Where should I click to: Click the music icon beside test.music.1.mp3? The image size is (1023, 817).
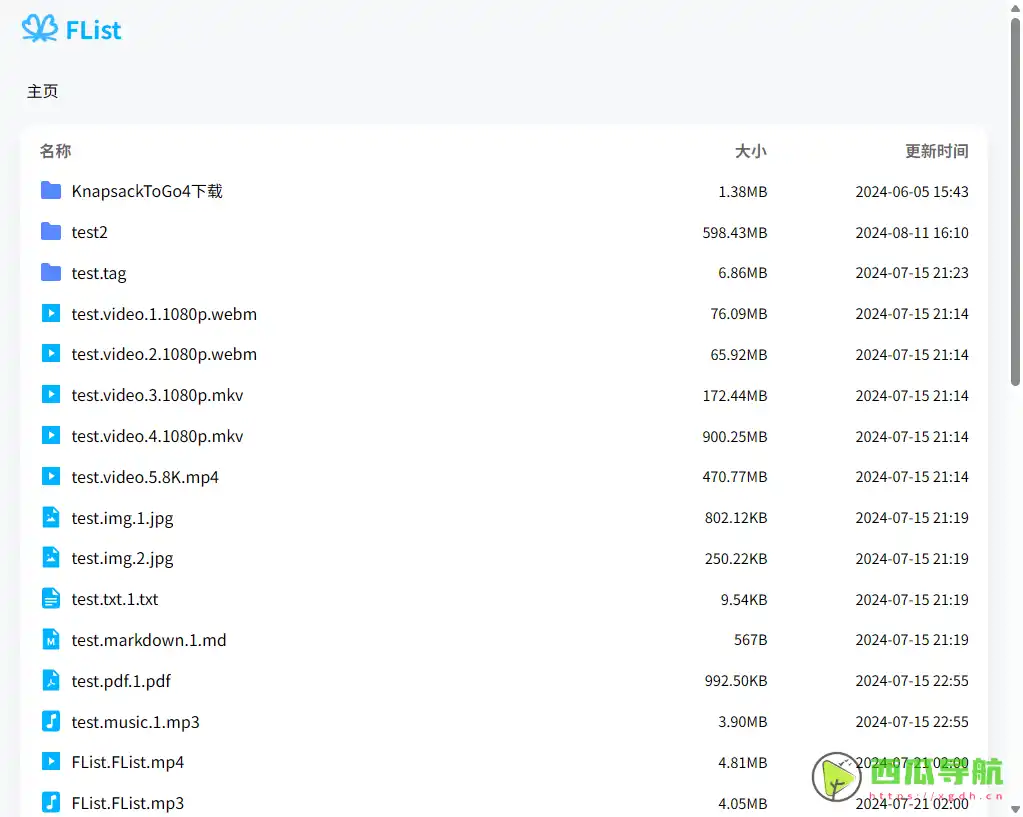point(51,721)
